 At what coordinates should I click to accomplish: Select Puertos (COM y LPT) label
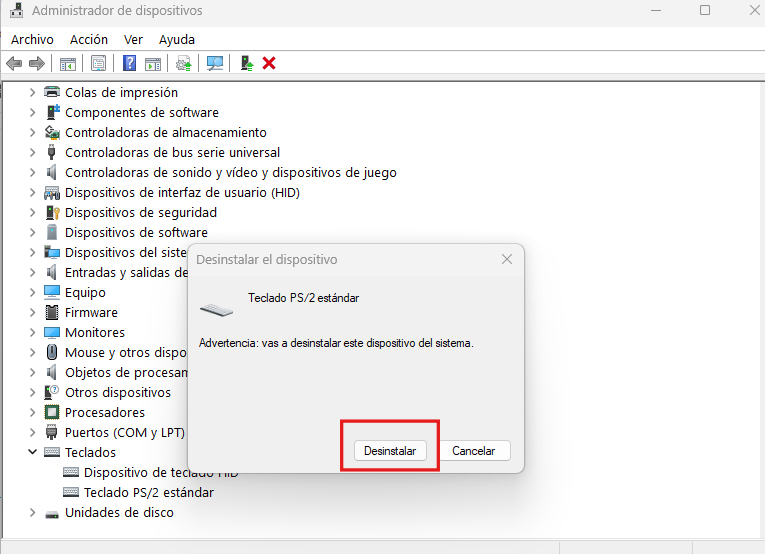(x=125, y=433)
